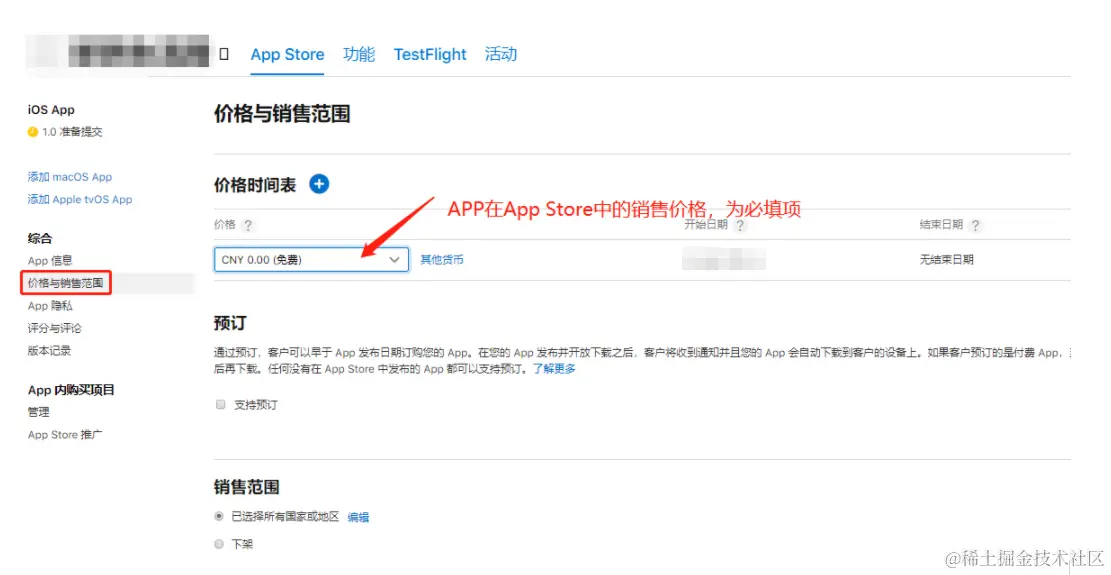The image size is (1111, 575).
Task: Click the 无结束日期 cell
Action: coord(946,260)
